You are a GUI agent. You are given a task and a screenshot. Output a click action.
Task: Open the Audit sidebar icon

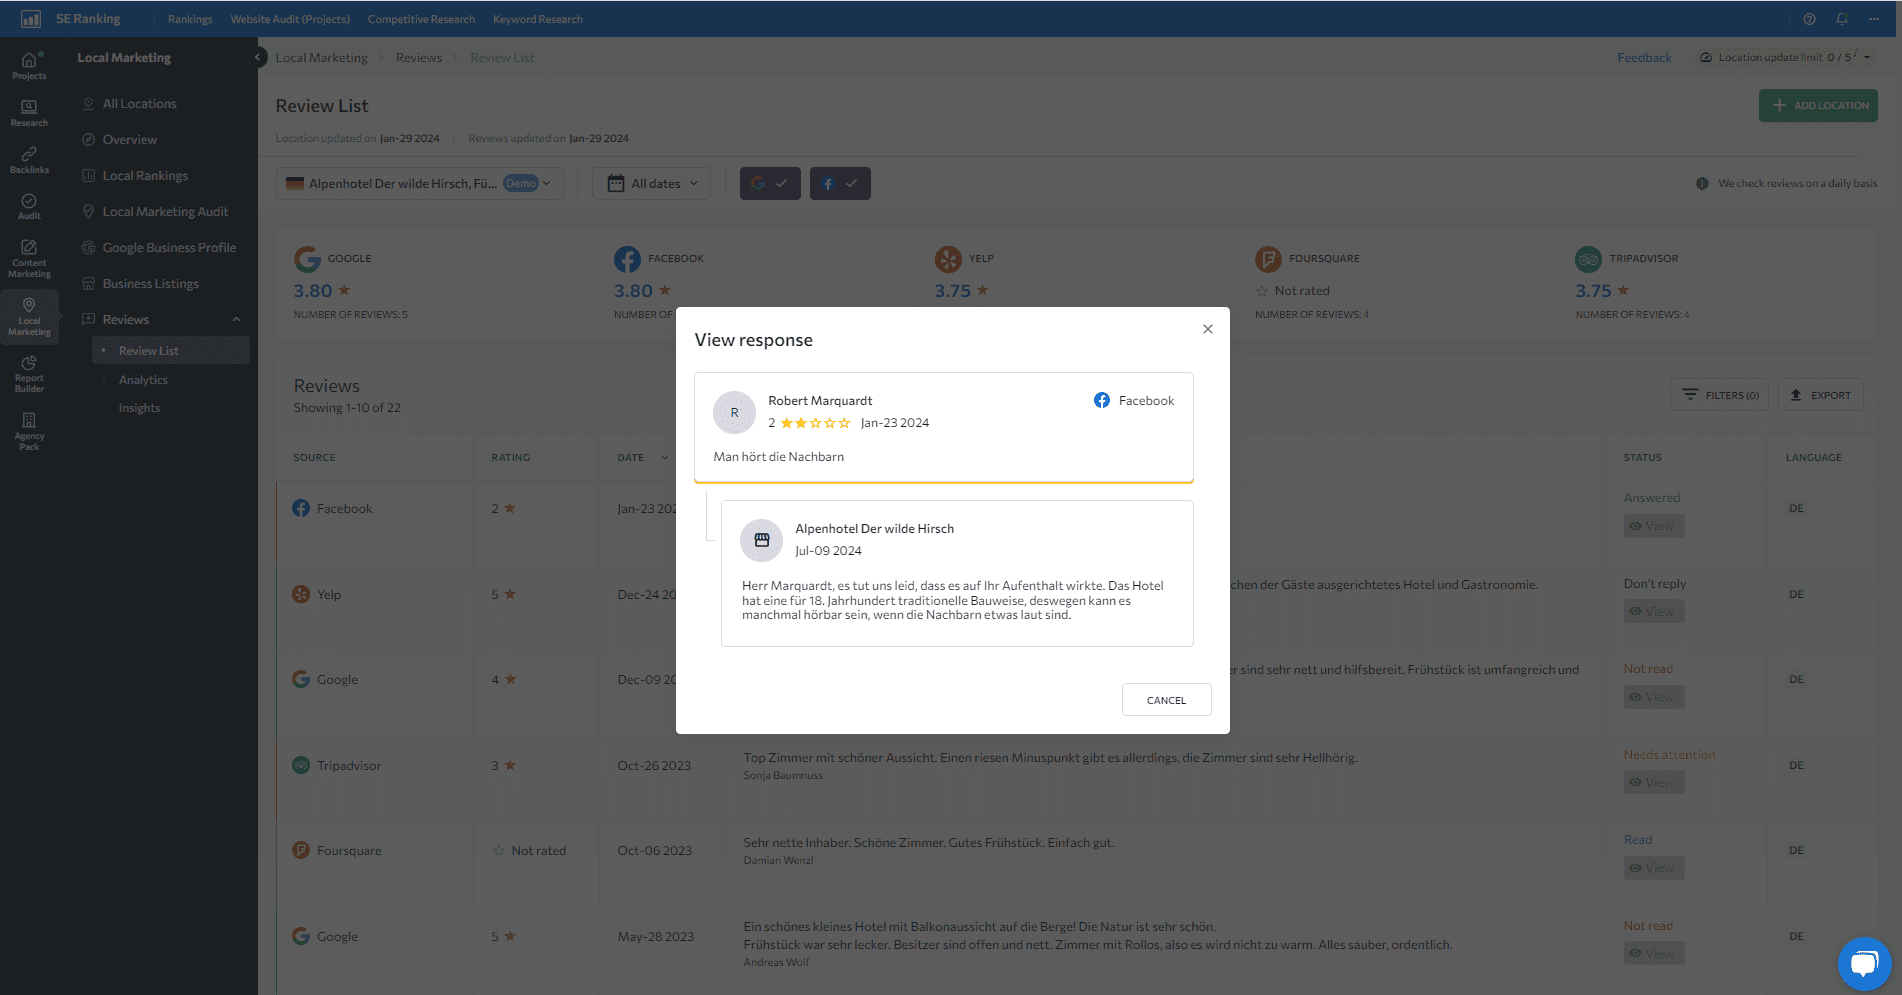(x=29, y=206)
